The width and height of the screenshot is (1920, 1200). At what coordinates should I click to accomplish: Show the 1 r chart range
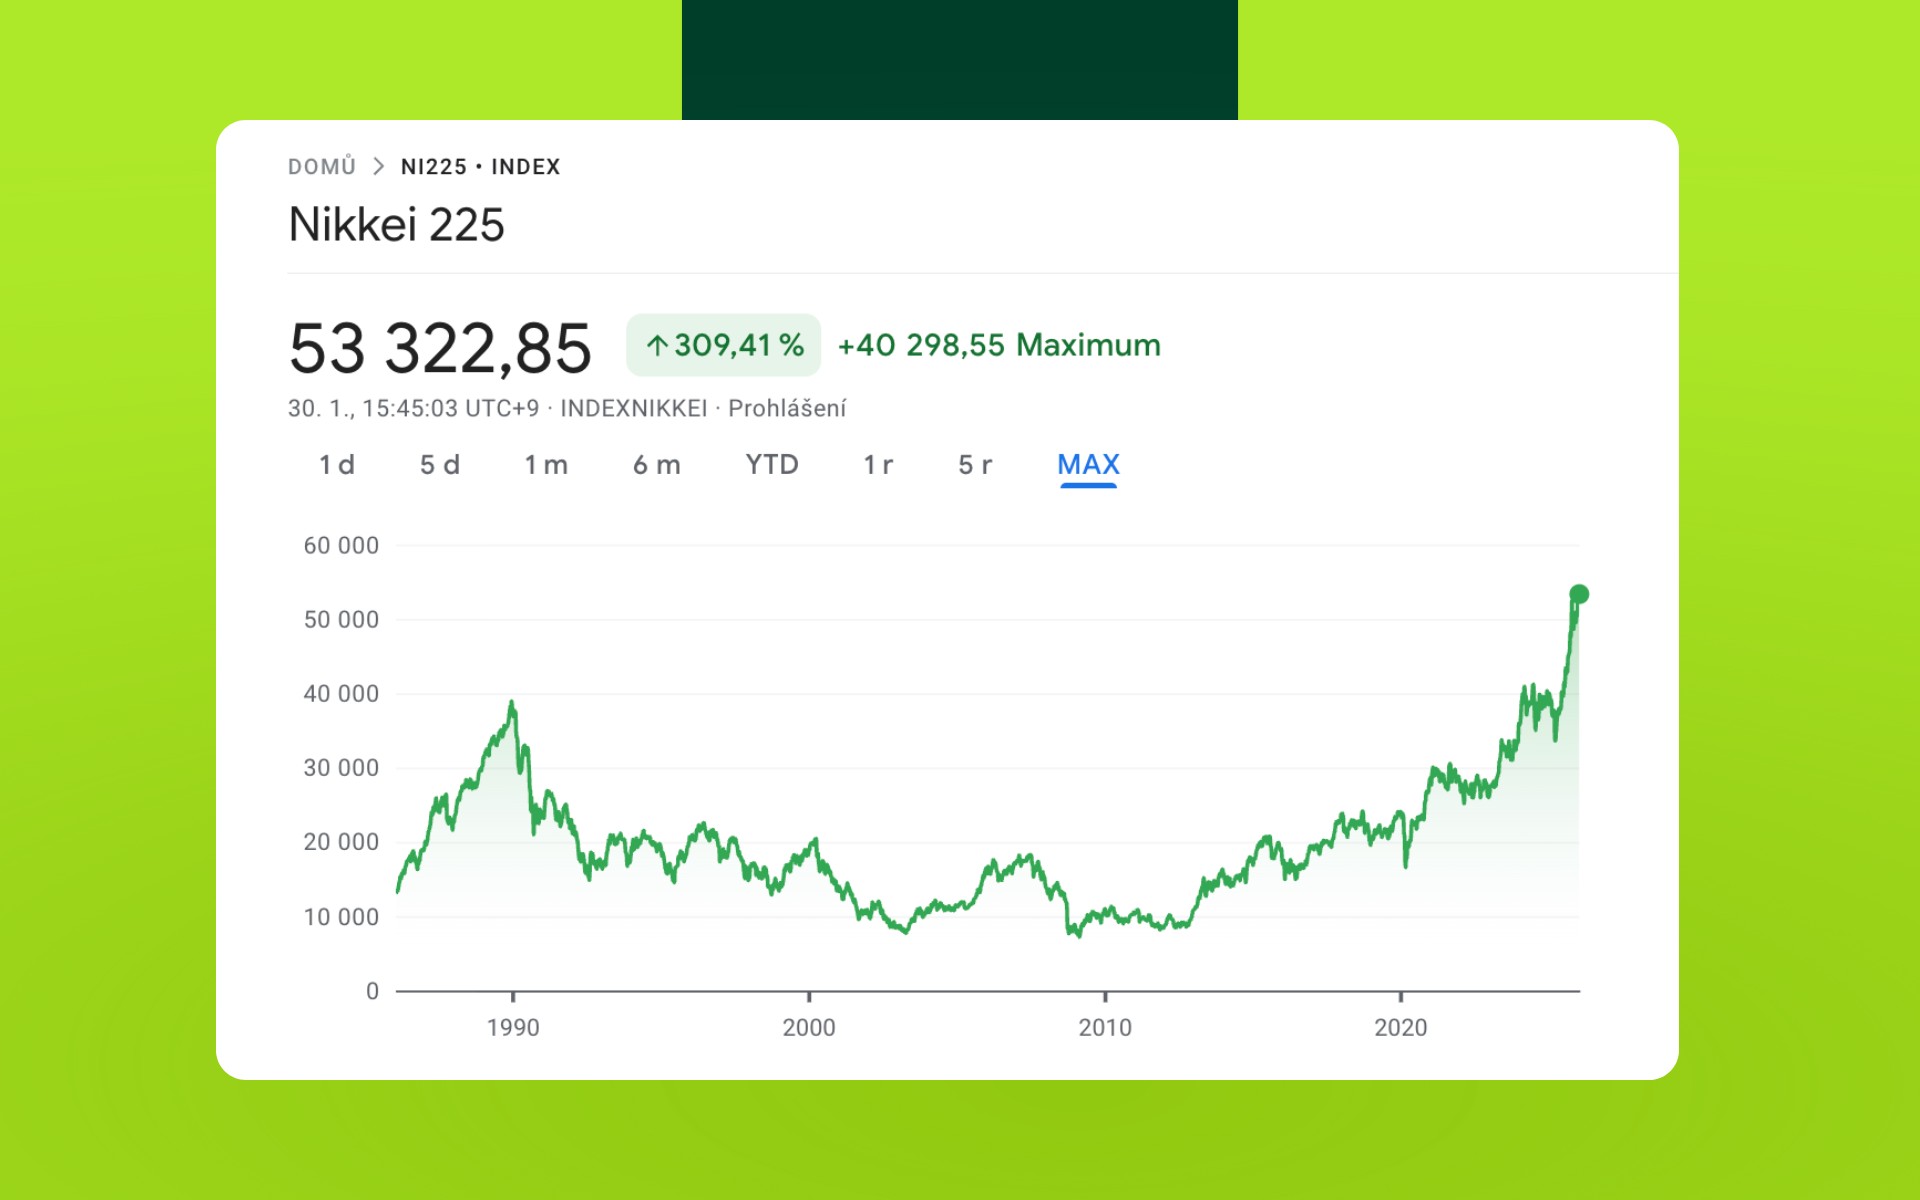pyautogui.click(x=878, y=465)
